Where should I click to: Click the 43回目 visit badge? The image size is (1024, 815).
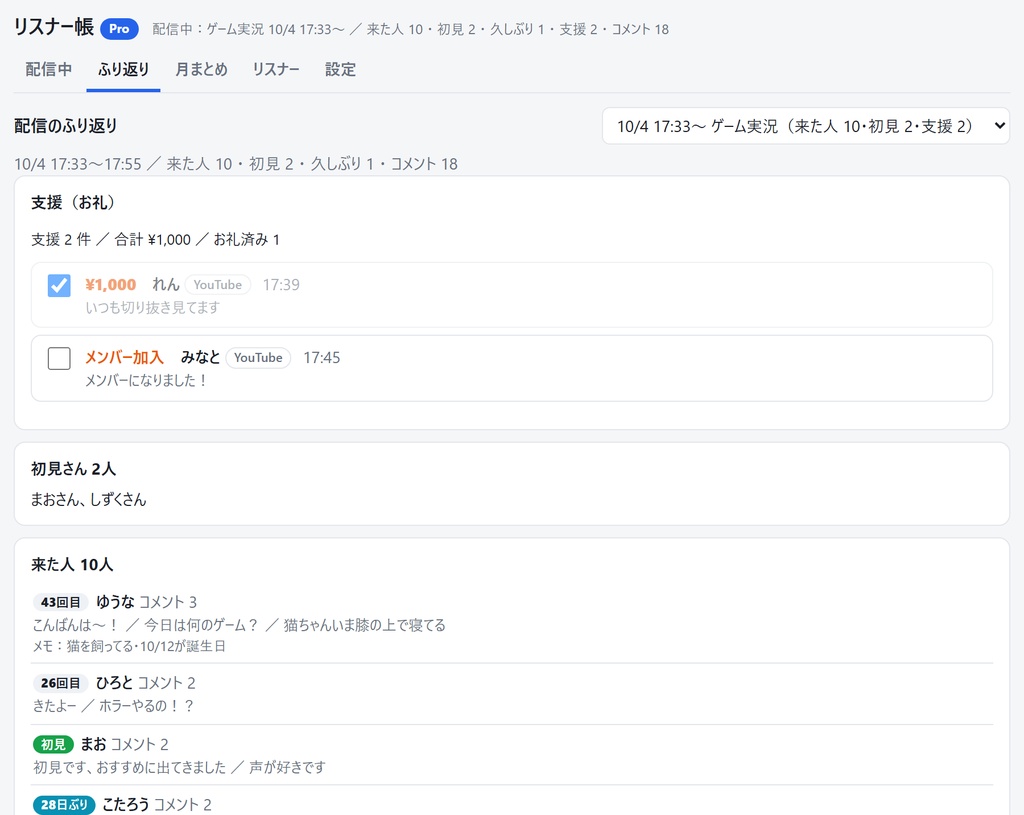pos(60,602)
